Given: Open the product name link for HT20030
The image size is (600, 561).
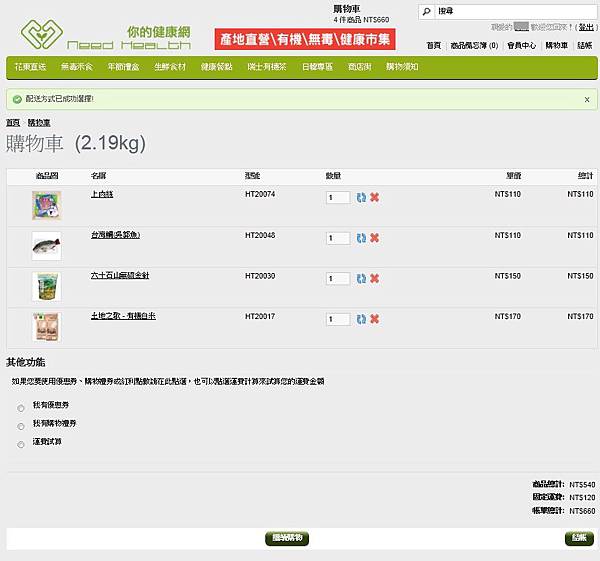Looking at the screenshot, I should pos(120,276).
